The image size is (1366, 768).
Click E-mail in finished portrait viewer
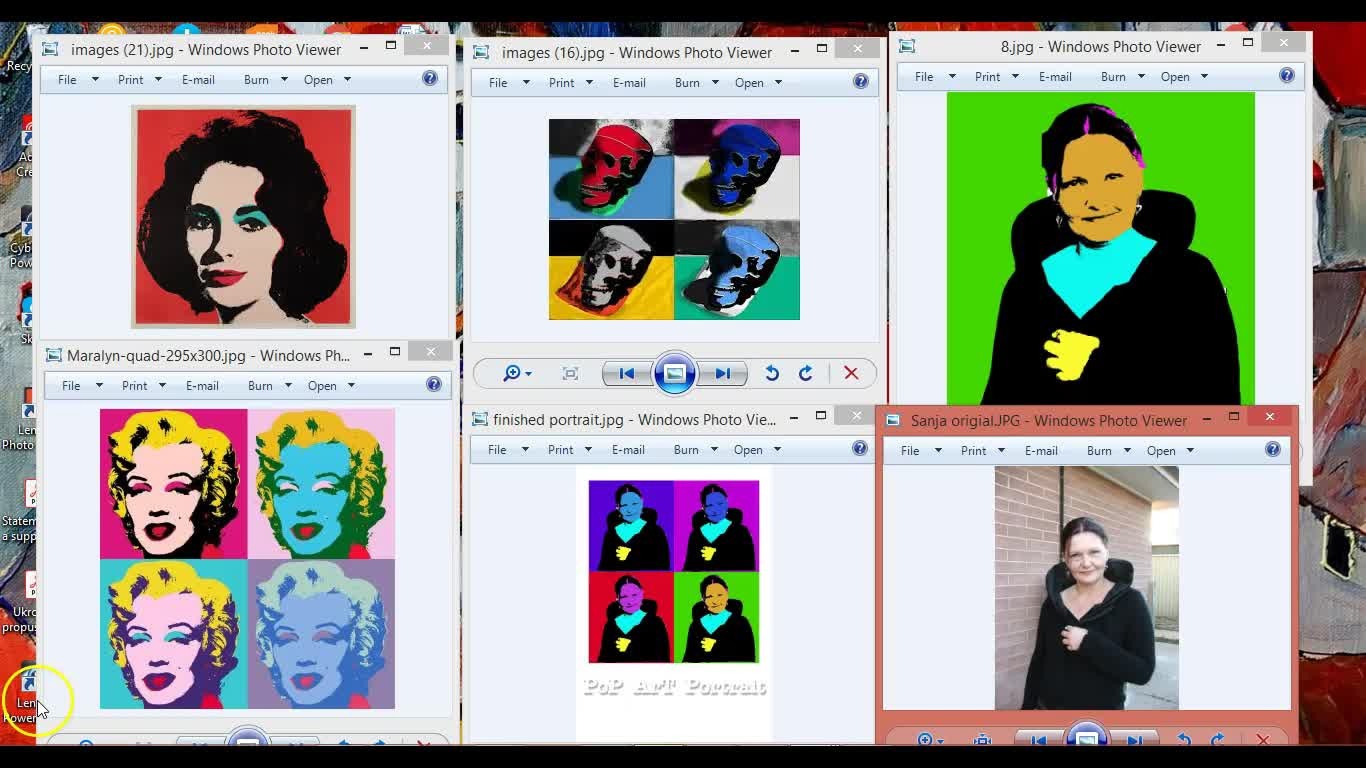628,449
